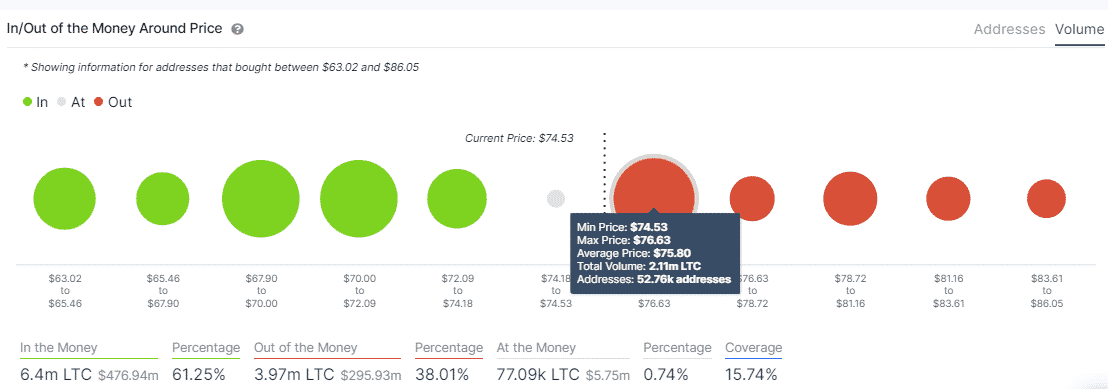Screen dimensions: 1108x389
Task: Click the Coverage statistic label
Action: [754, 348]
